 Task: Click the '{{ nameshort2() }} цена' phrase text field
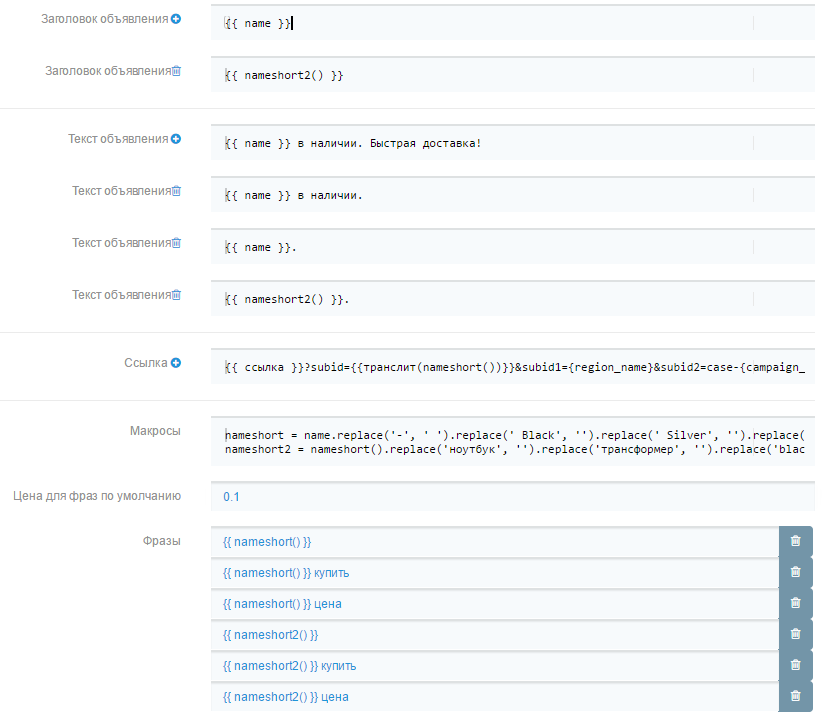[x=495, y=697]
